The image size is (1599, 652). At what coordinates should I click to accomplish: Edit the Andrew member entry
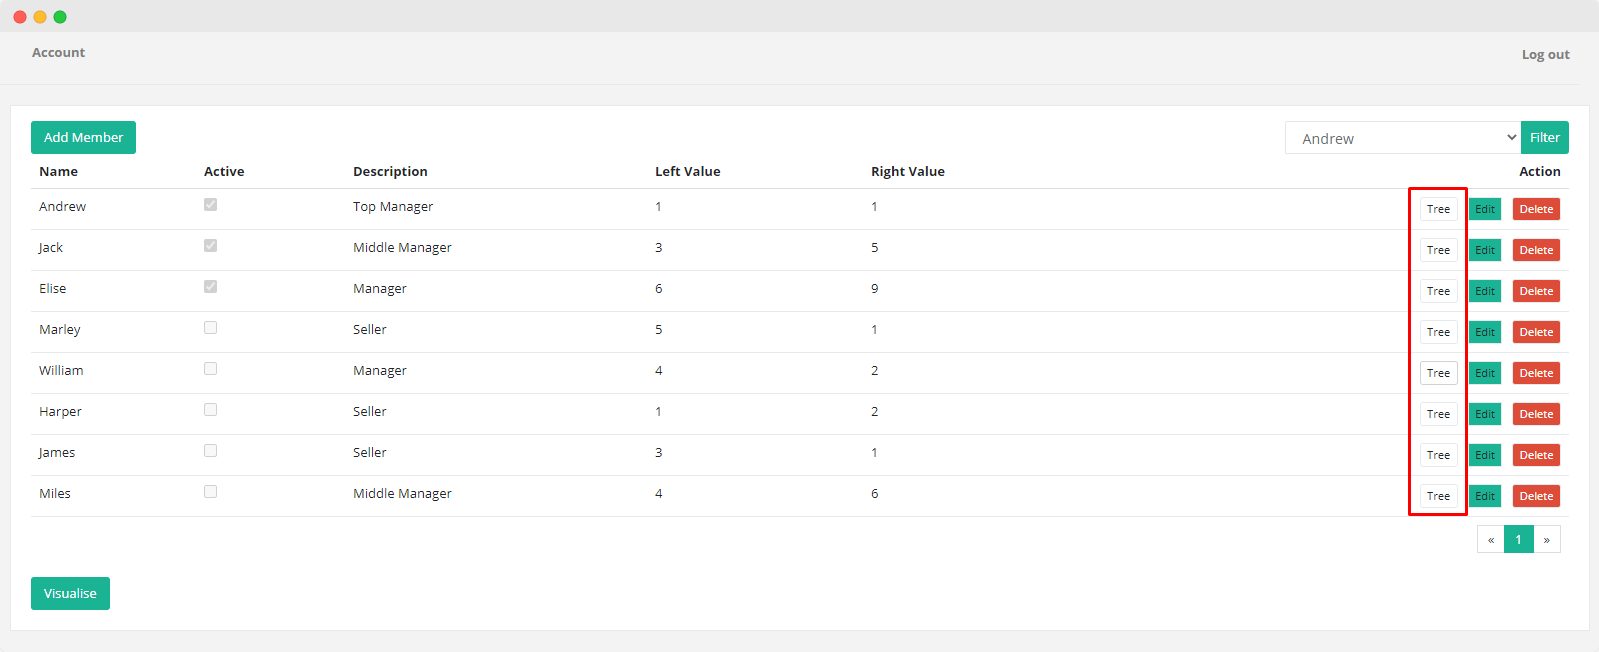click(1485, 209)
